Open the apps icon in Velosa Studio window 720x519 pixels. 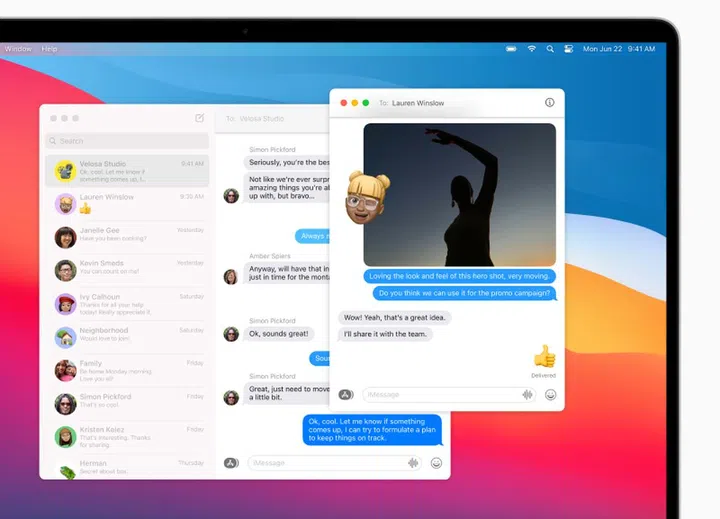pyautogui.click(x=231, y=463)
